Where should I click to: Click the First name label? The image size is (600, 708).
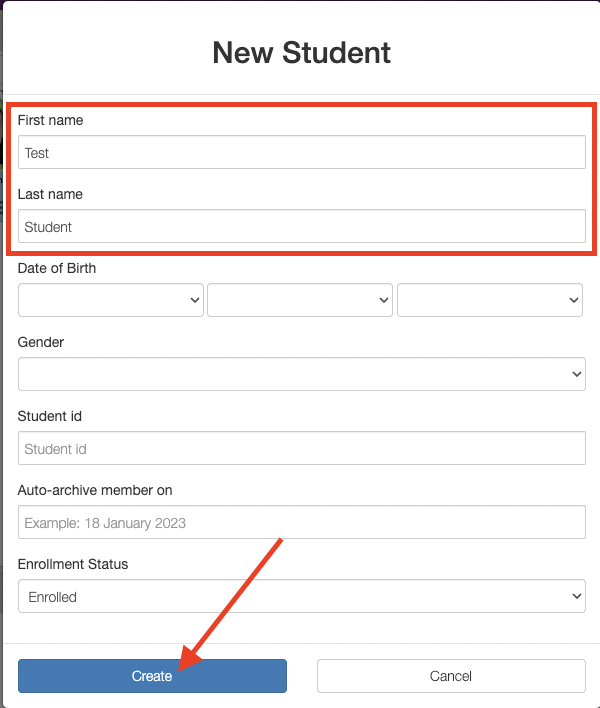pyautogui.click(x=50, y=120)
